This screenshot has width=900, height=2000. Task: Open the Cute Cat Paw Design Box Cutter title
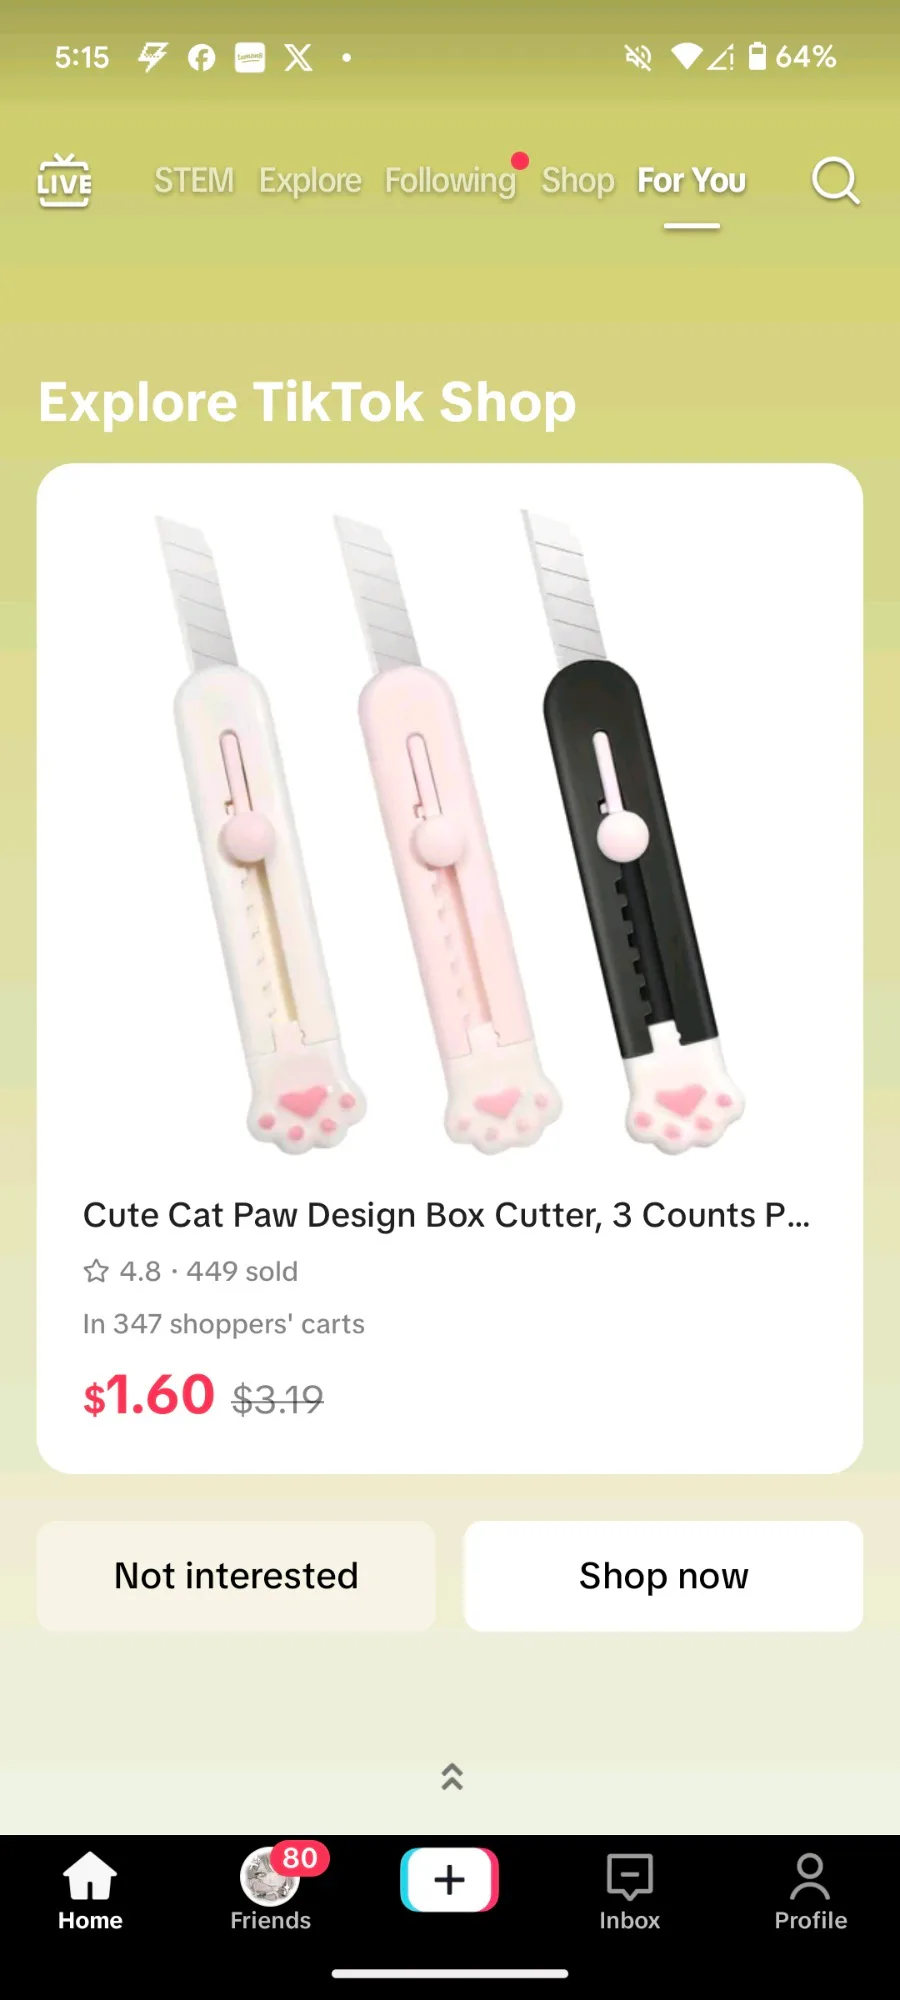pos(447,1215)
